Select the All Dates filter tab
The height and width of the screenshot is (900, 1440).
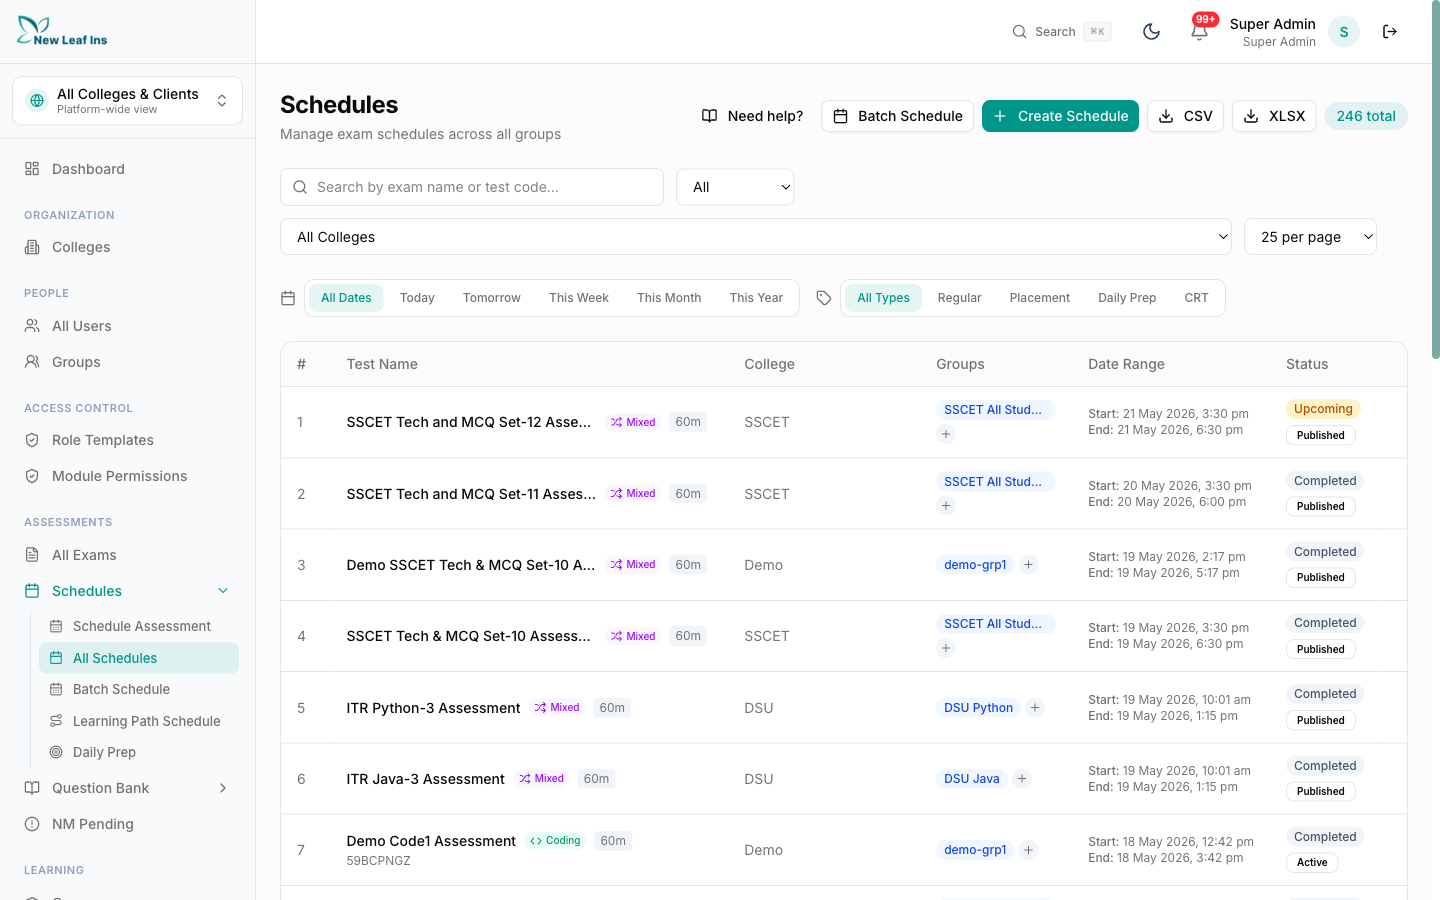(x=346, y=298)
